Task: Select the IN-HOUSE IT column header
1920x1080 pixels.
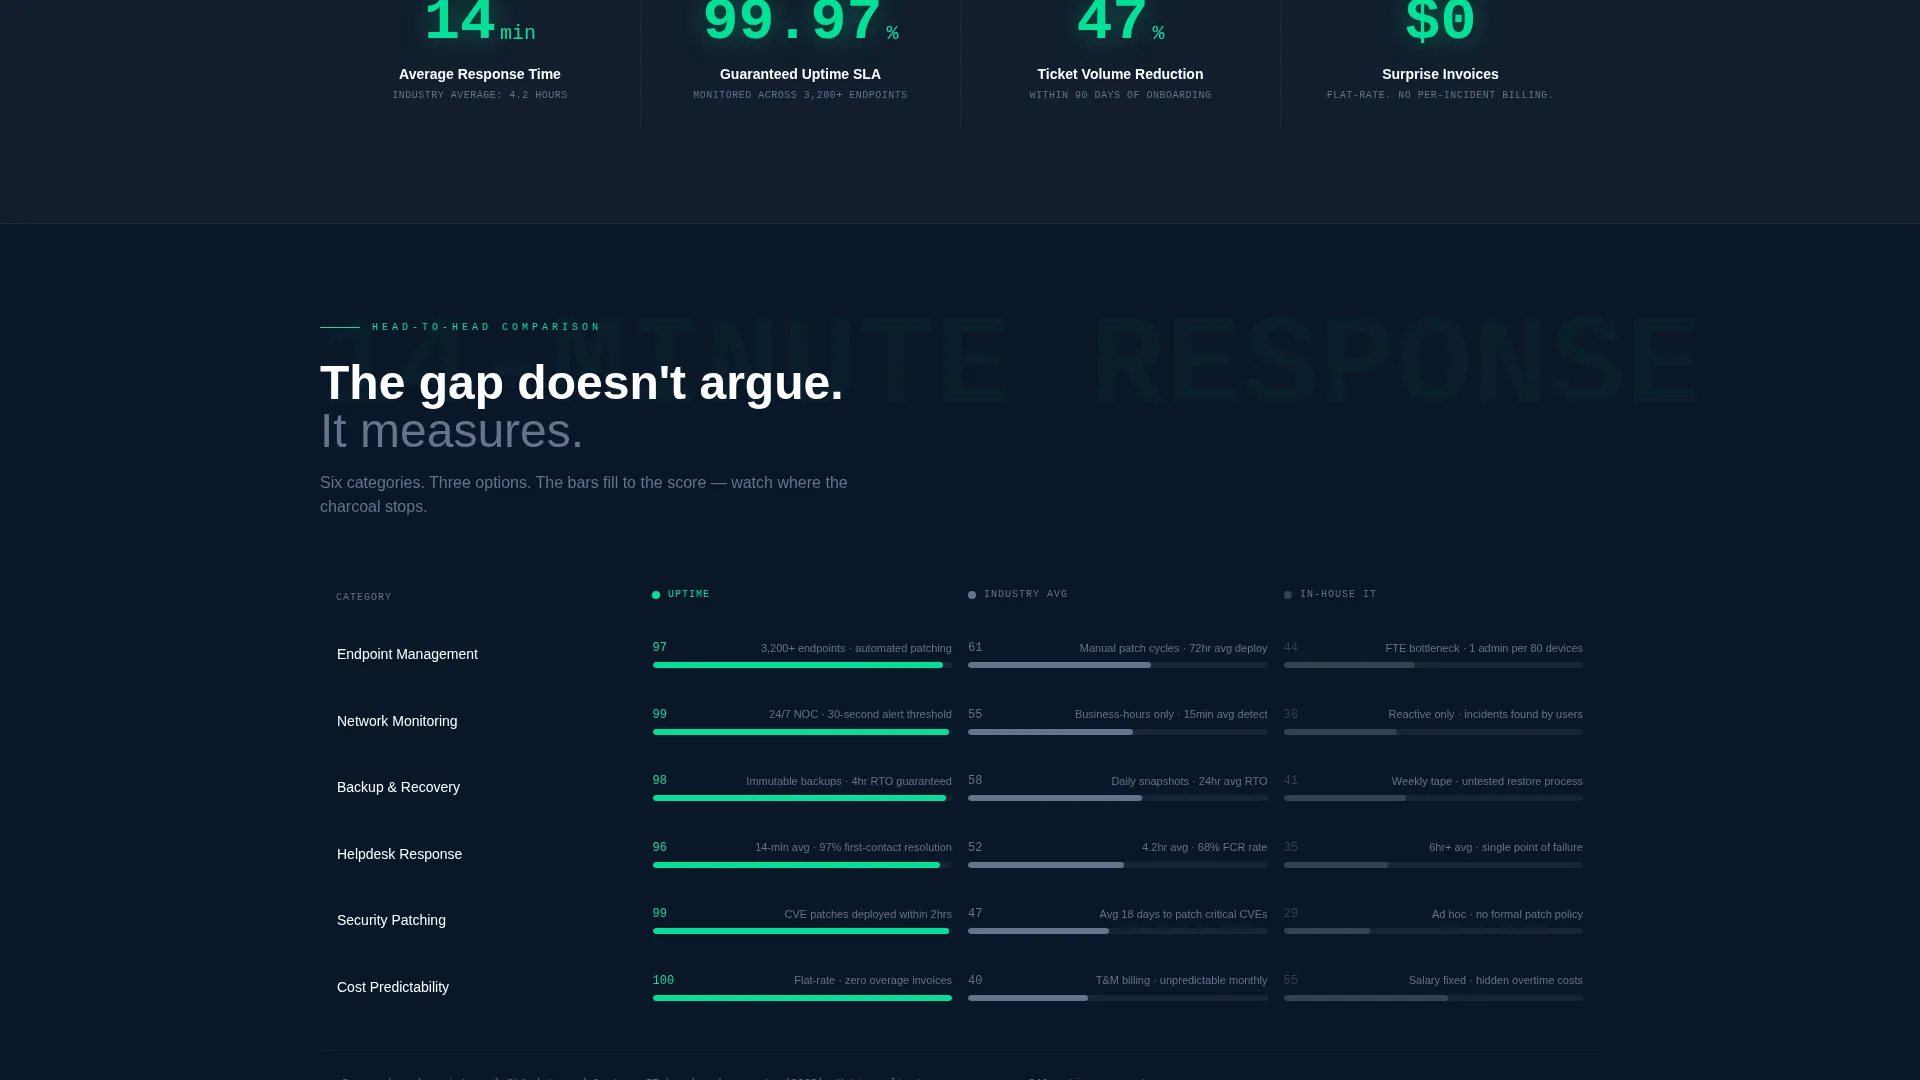Action: point(1338,594)
